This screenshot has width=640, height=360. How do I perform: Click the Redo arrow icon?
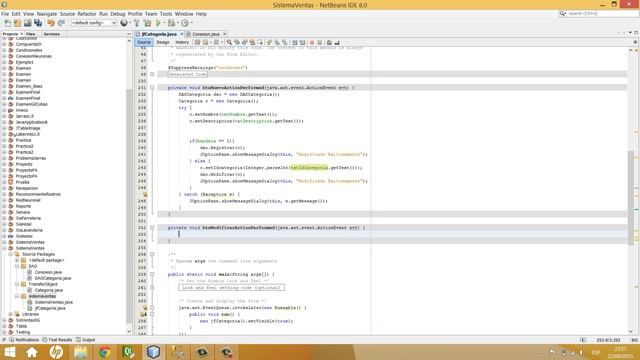(61, 23)
